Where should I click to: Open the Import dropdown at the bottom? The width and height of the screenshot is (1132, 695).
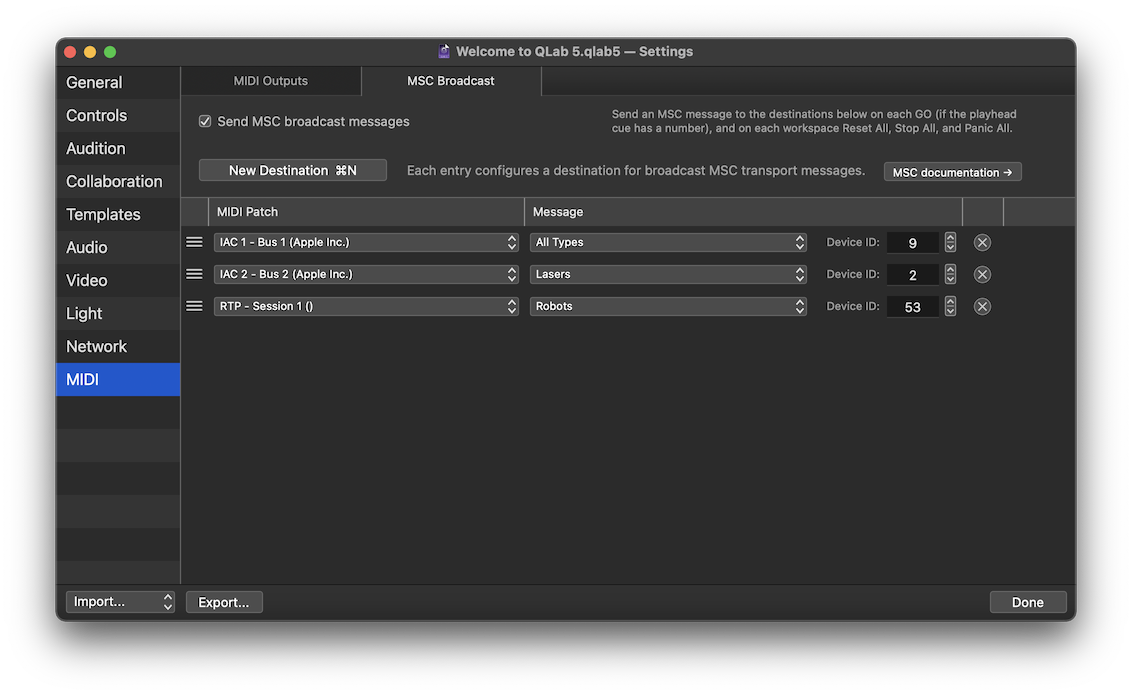click(x=120, y=601)
